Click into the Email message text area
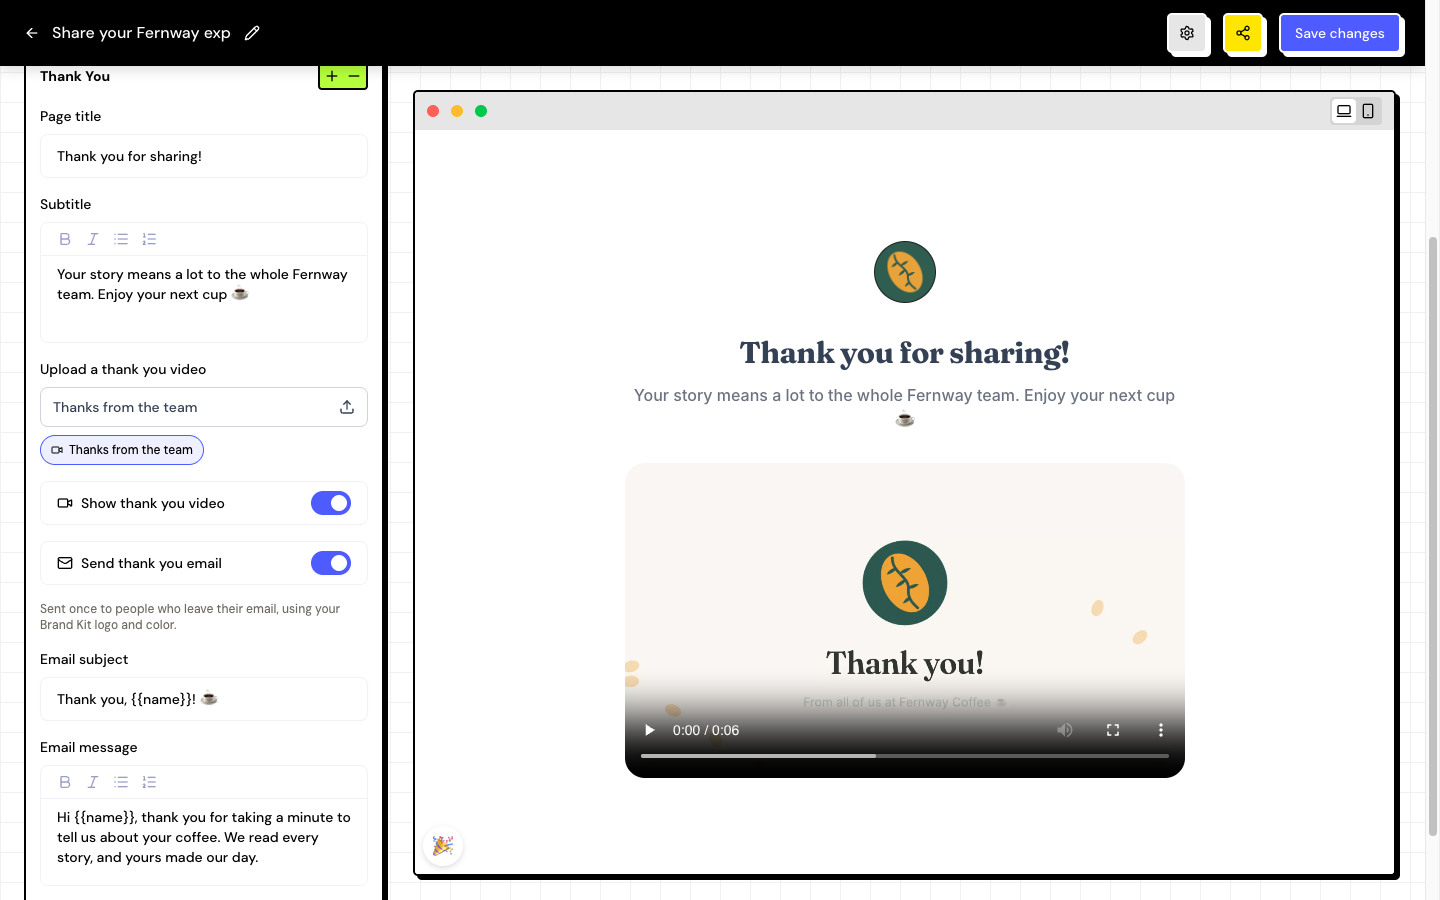The image size is (1440, 900). (204, 841)
